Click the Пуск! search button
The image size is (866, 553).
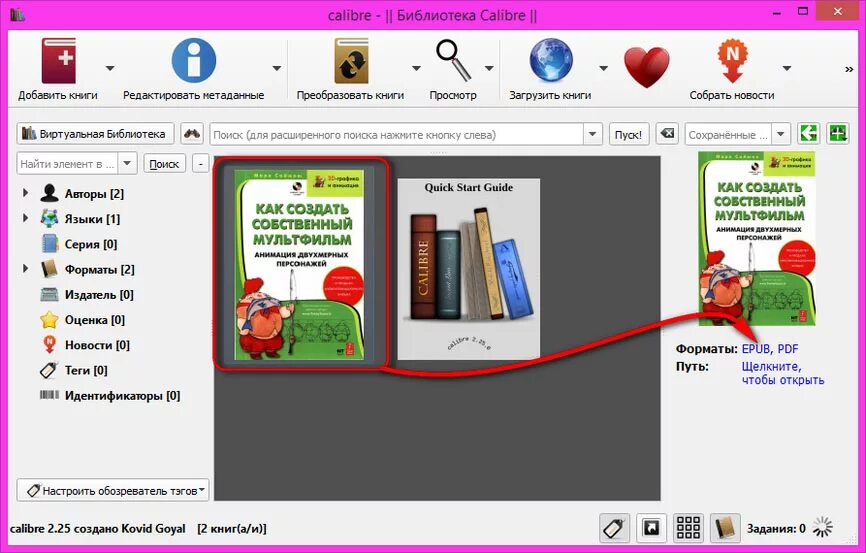click(629, 134)
